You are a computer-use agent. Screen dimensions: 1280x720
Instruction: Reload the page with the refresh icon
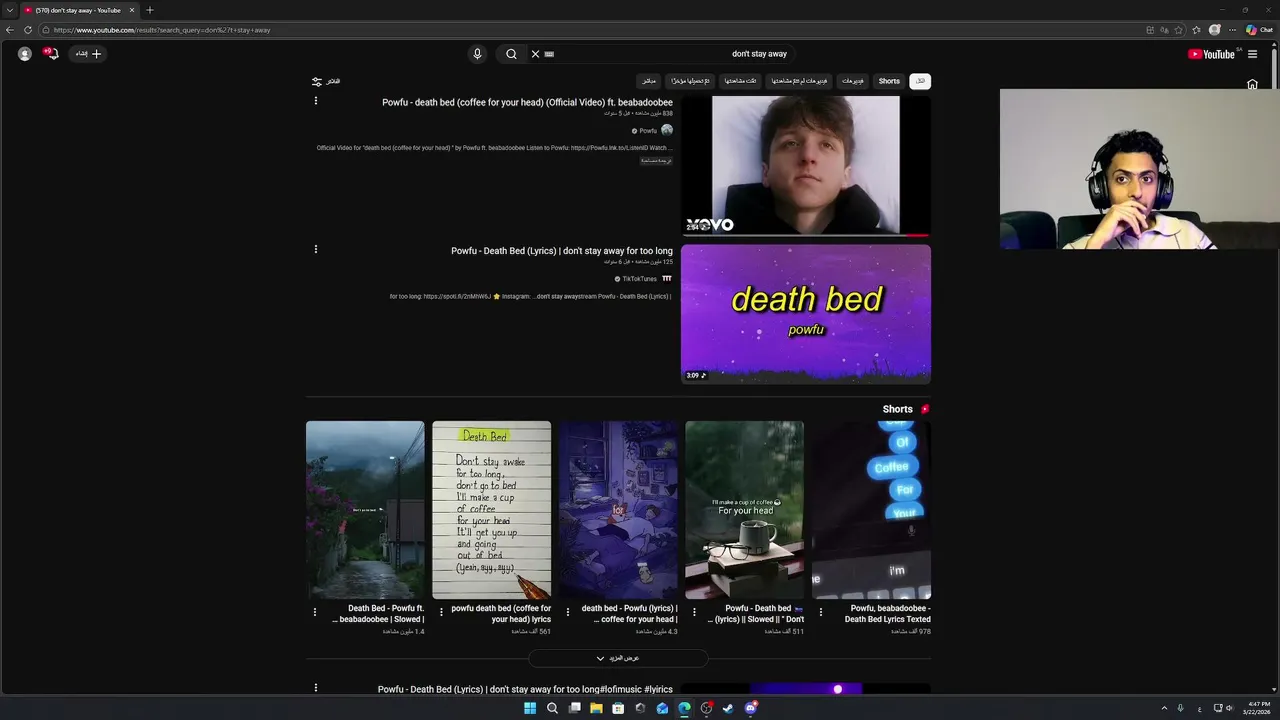coord(27,30)
